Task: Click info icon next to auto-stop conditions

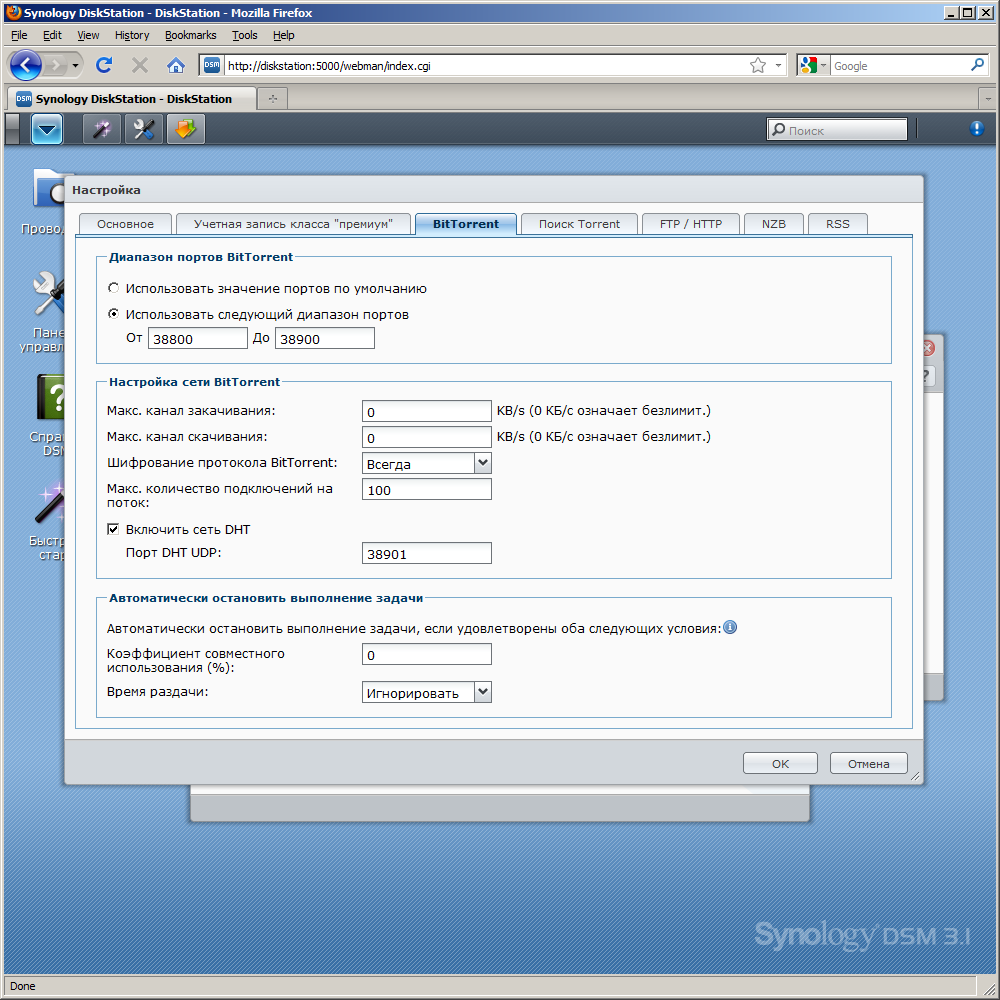Action: pyautogui.click(x=730, y=627)
